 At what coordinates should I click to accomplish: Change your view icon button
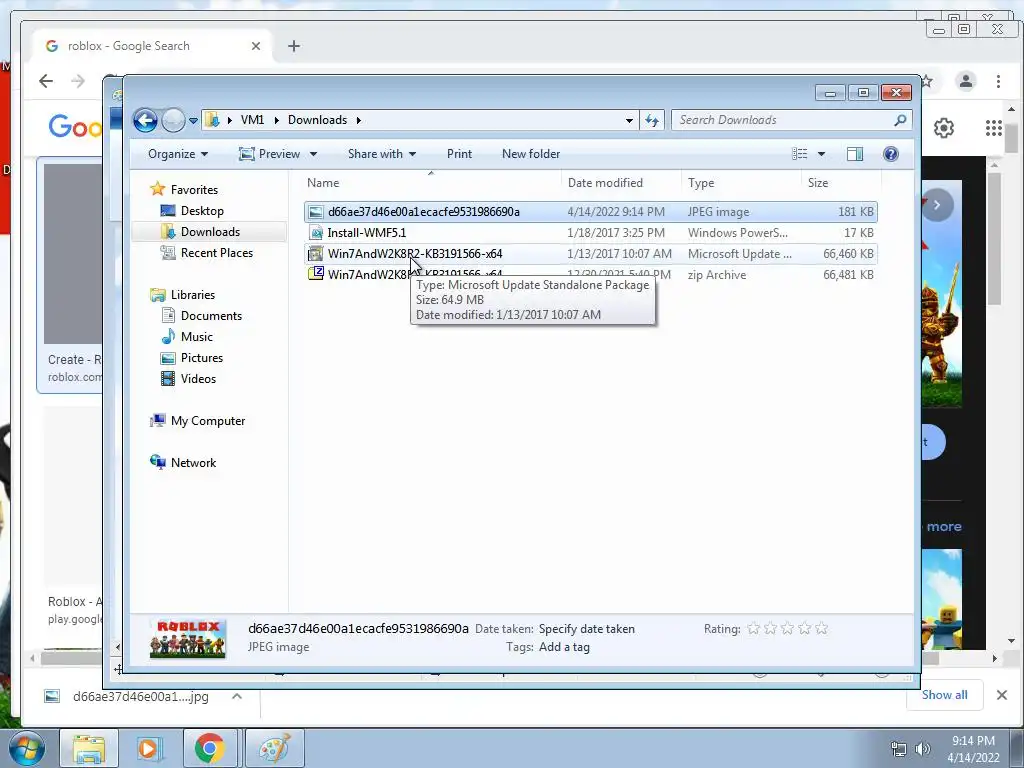click(x=799, y=154)
